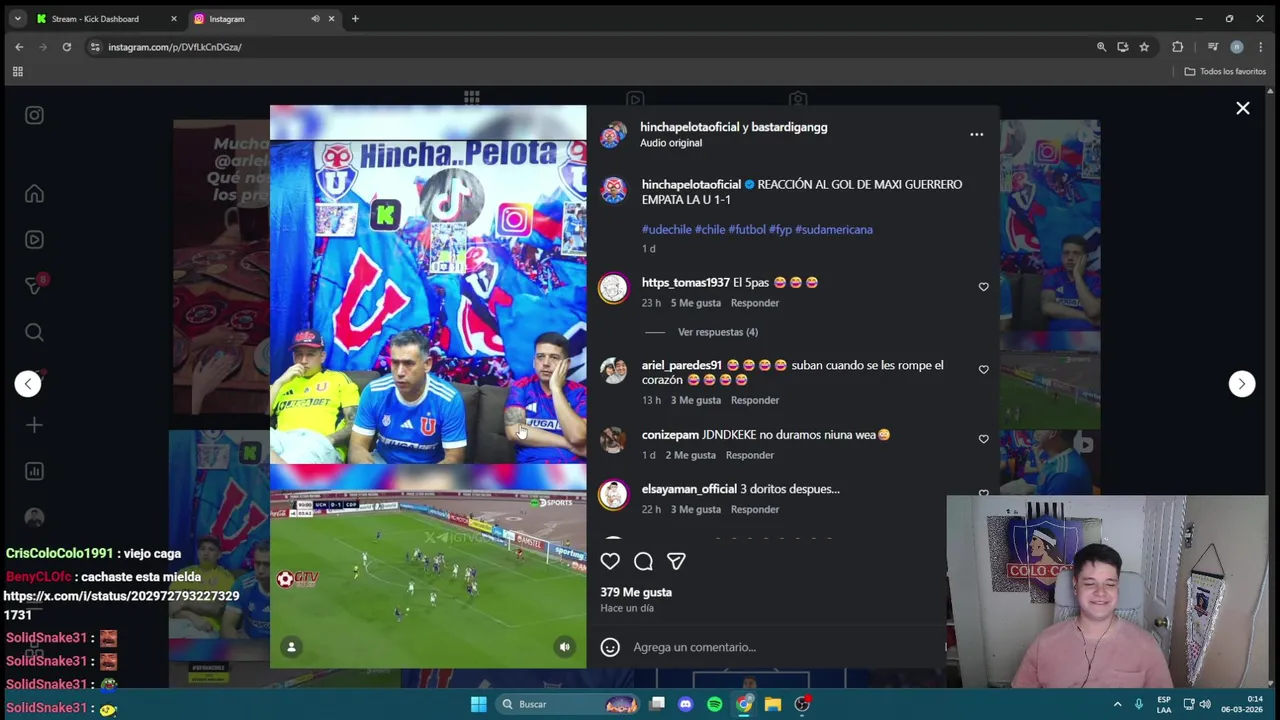
Task: Open Create plus icon in sidebar
Action: point(34,425)
